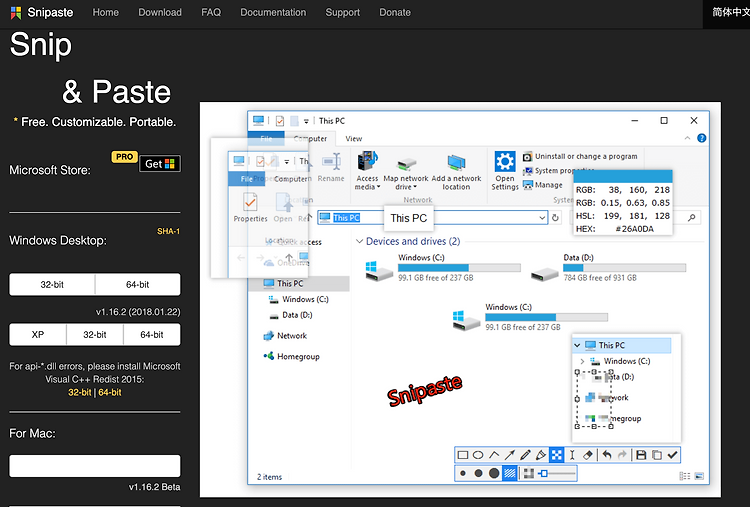750x507 pixels.
Task: Switch to the Computer ribbon tab
Action: (310, 139)
